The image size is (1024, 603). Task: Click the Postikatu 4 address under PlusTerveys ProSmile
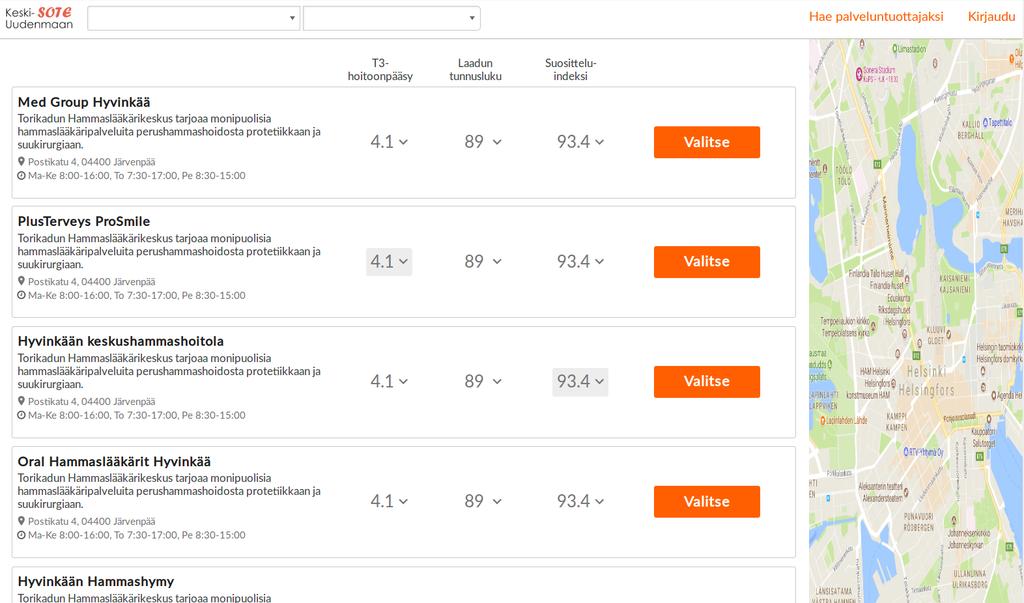[x=91, y=282]
